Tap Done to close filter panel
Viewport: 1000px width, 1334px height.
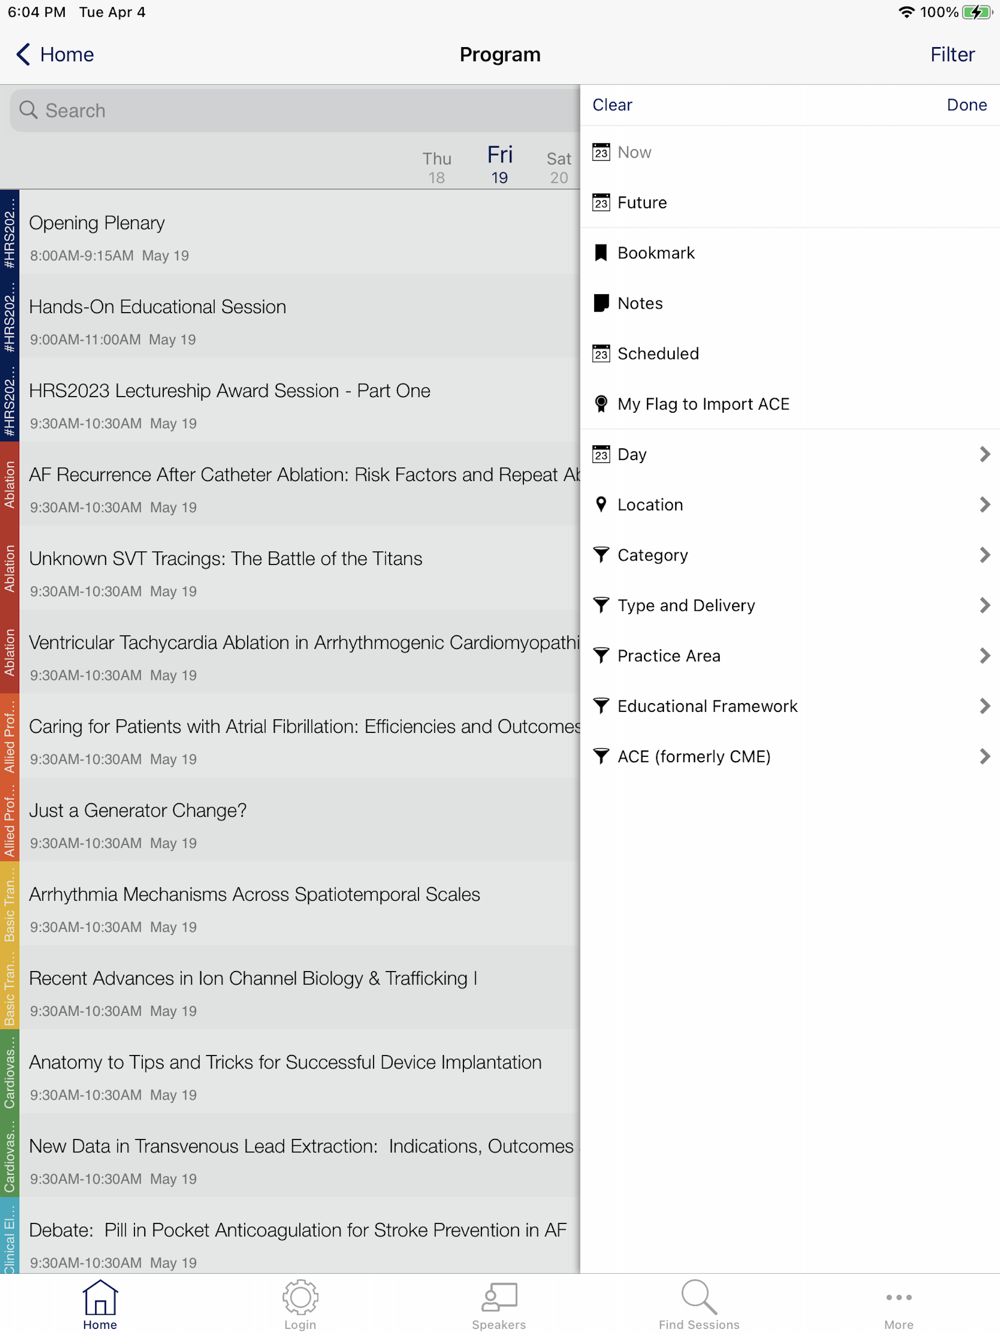click(x=967, y=105)
